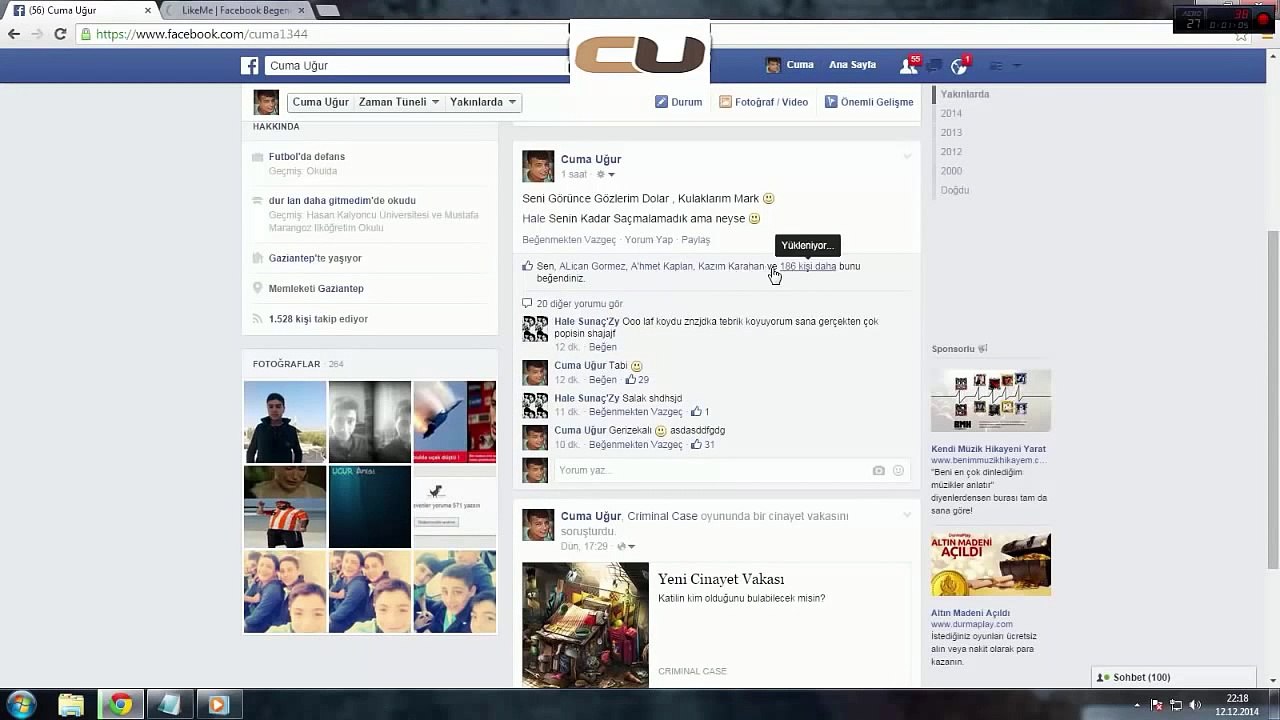The height and width of the screenshot is (720, 1280).
Task: Click like thumb icon showing 31
Action: (x=696, y=444)
